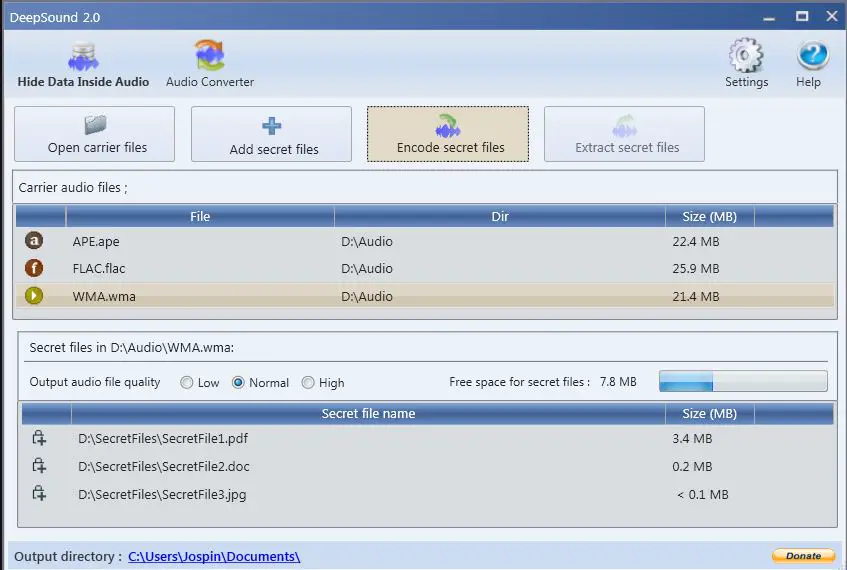Click the carrier files Size (MB) column header

coord(709,217)
